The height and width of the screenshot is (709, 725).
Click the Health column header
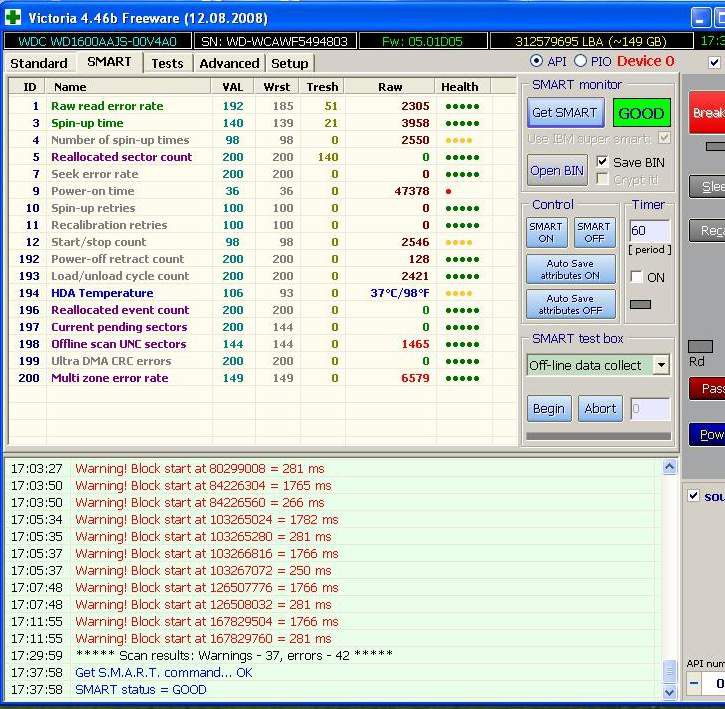click(462, 87)
